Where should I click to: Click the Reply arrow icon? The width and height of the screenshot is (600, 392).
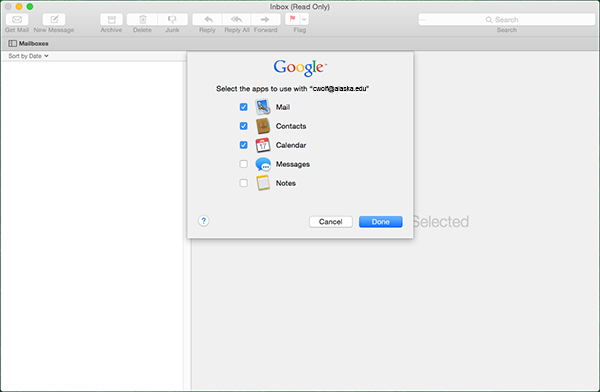pos(208,19)
